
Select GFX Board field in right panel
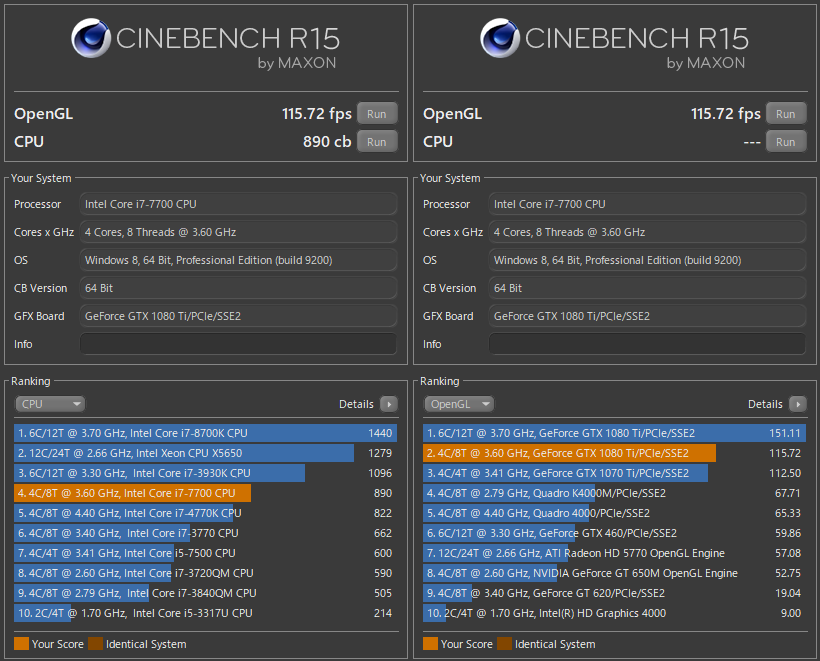point(647,316)
